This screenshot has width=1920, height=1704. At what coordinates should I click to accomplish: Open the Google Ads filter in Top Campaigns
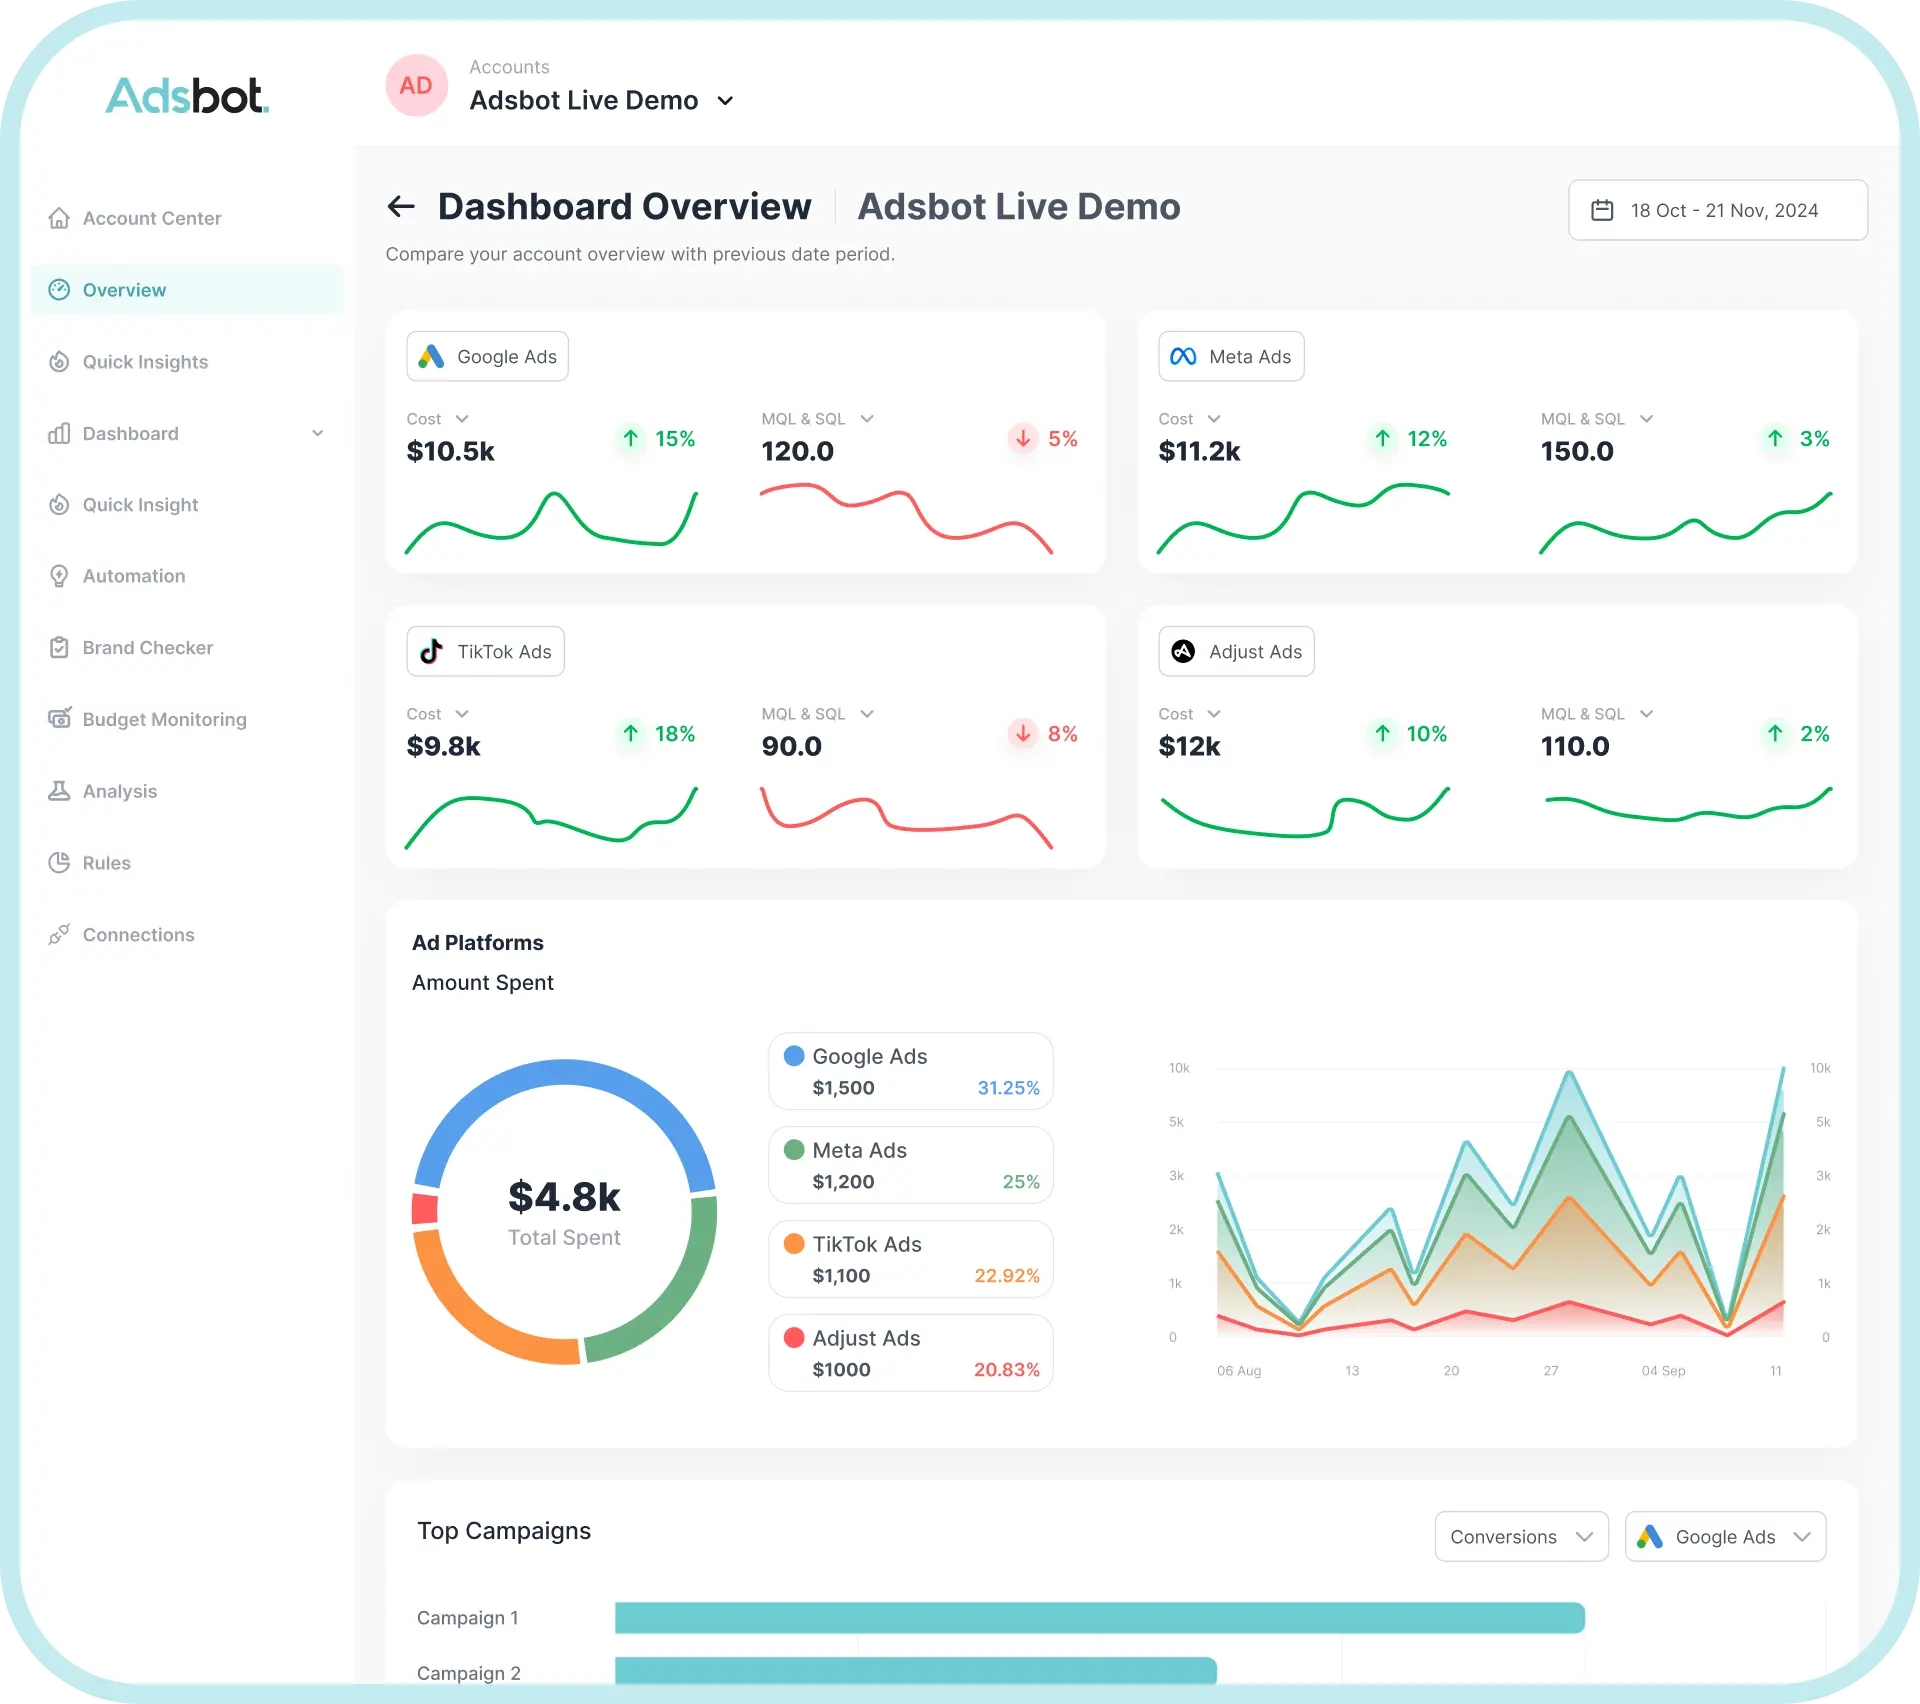[x=1726, y=1537]
